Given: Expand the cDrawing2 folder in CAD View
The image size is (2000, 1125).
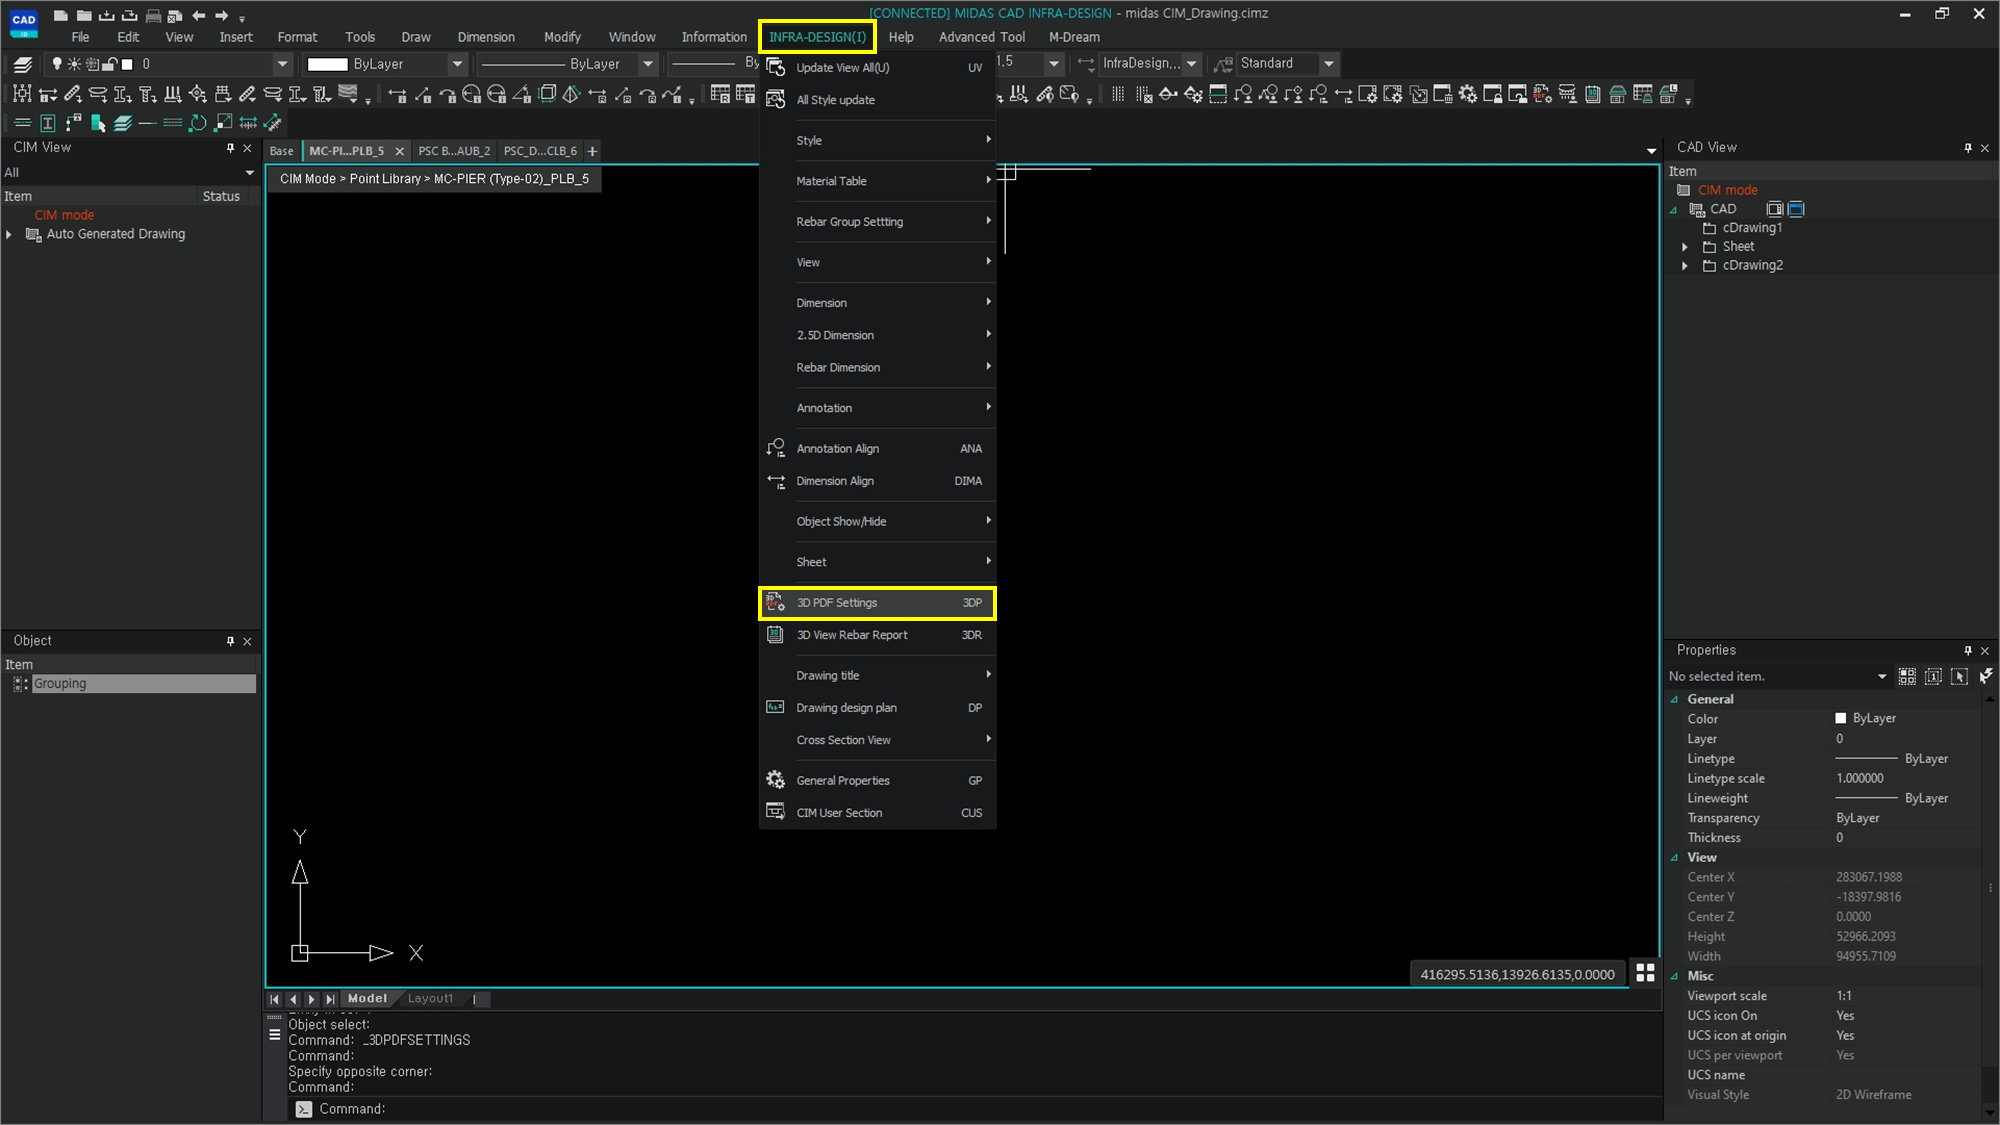Looking at the screenshot, I should point(1685,266).
